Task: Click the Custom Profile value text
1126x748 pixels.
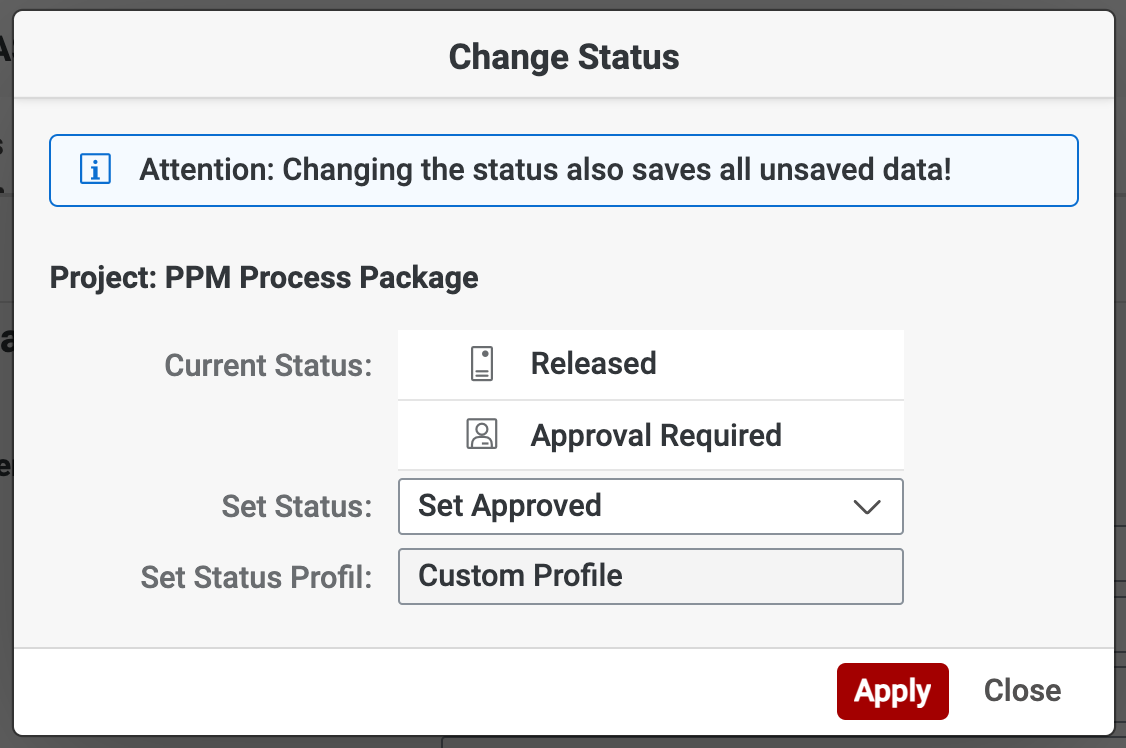Action: pos(520,576)
